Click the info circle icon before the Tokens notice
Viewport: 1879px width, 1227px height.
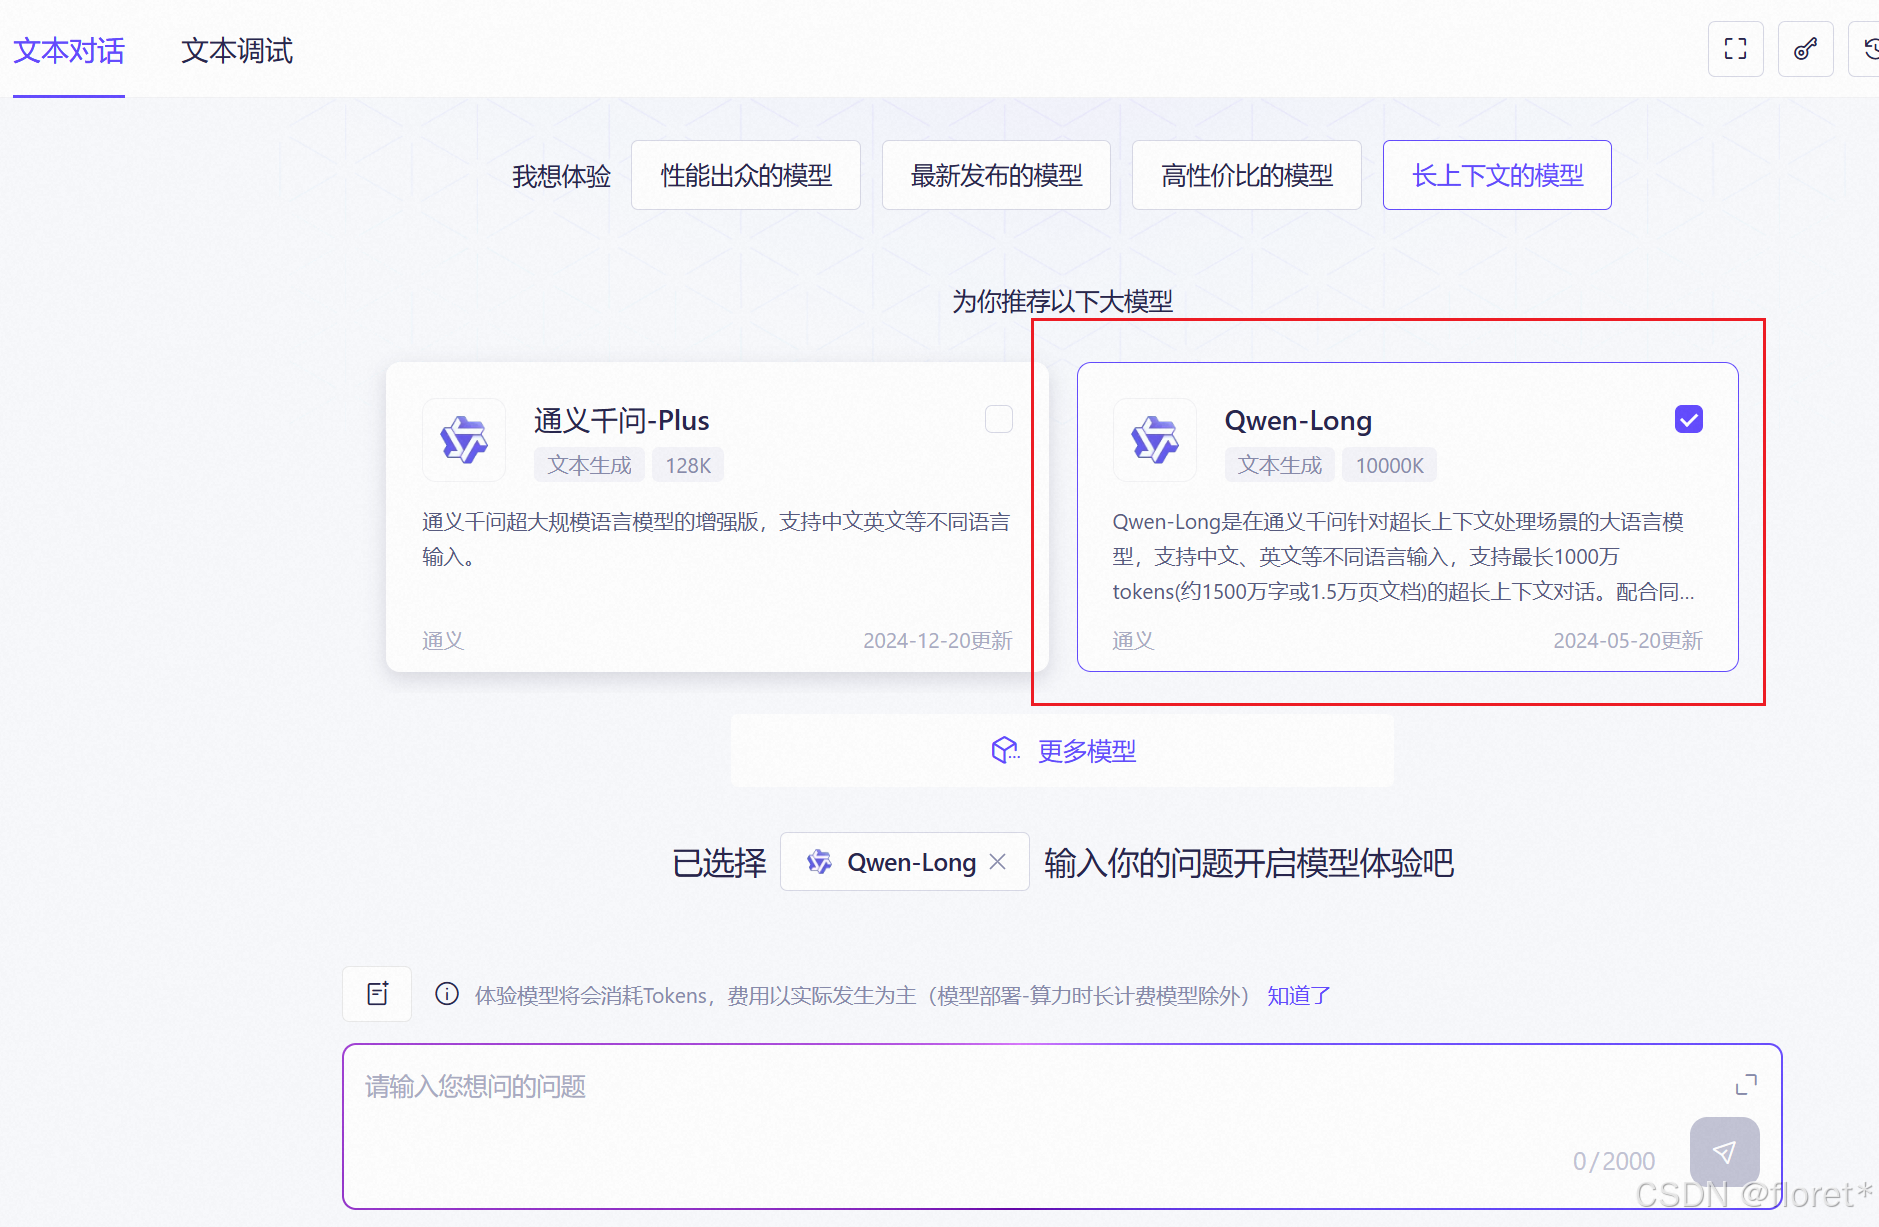point(447,994)
